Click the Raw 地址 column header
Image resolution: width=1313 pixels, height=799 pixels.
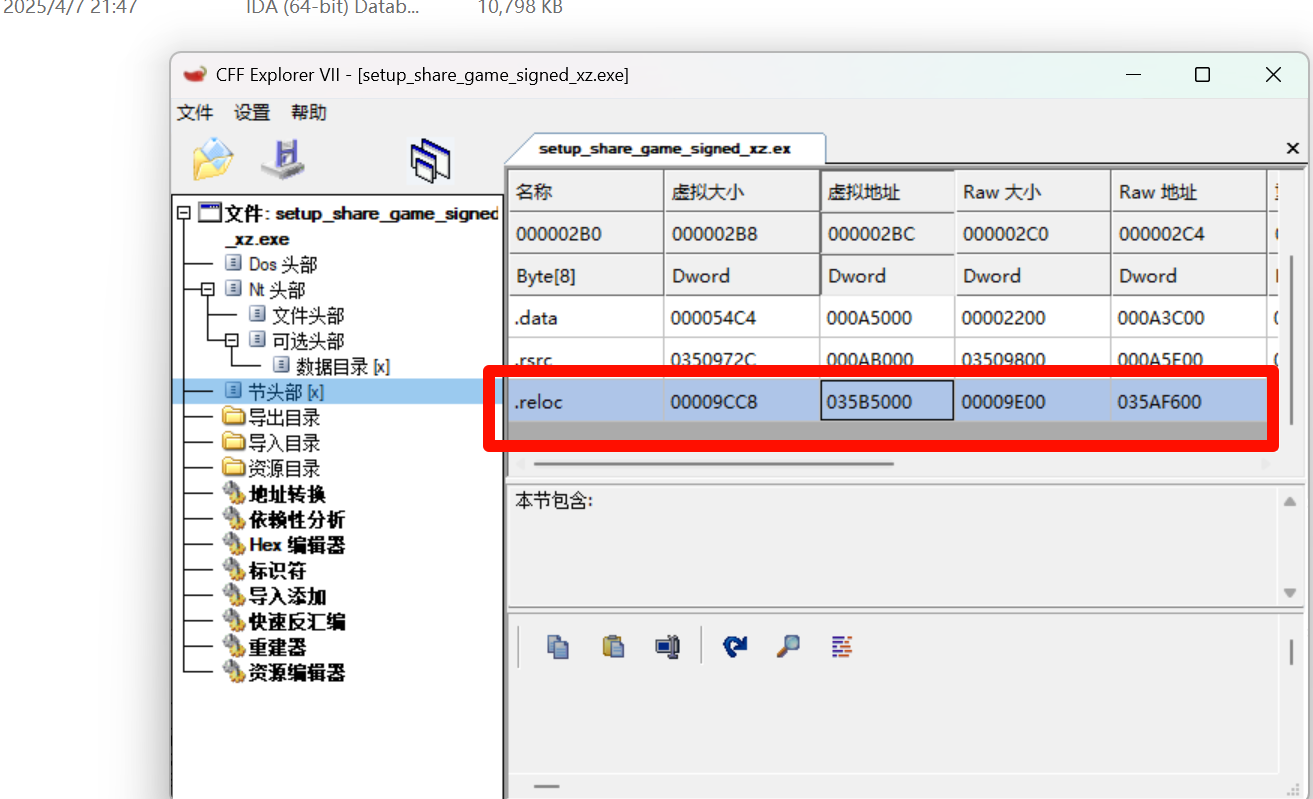click(x=1189, y=191)
